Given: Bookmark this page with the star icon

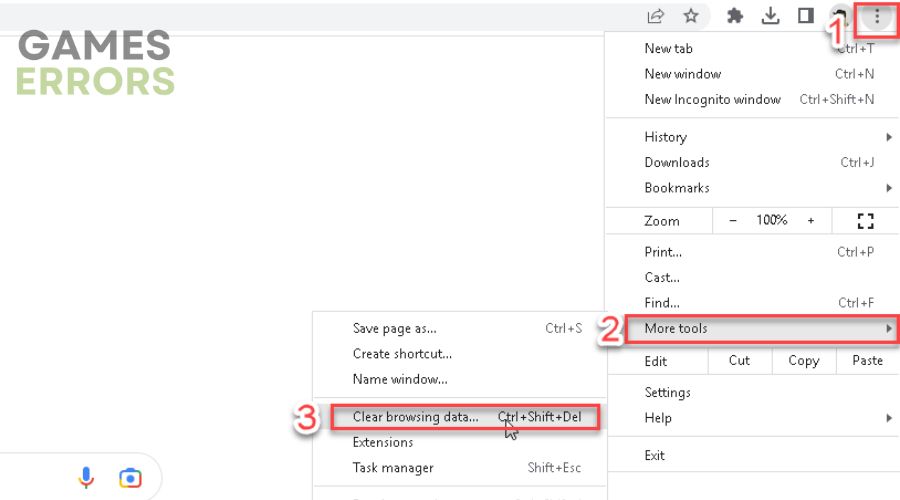Looking at the screenshot, I should pos(691,15).
